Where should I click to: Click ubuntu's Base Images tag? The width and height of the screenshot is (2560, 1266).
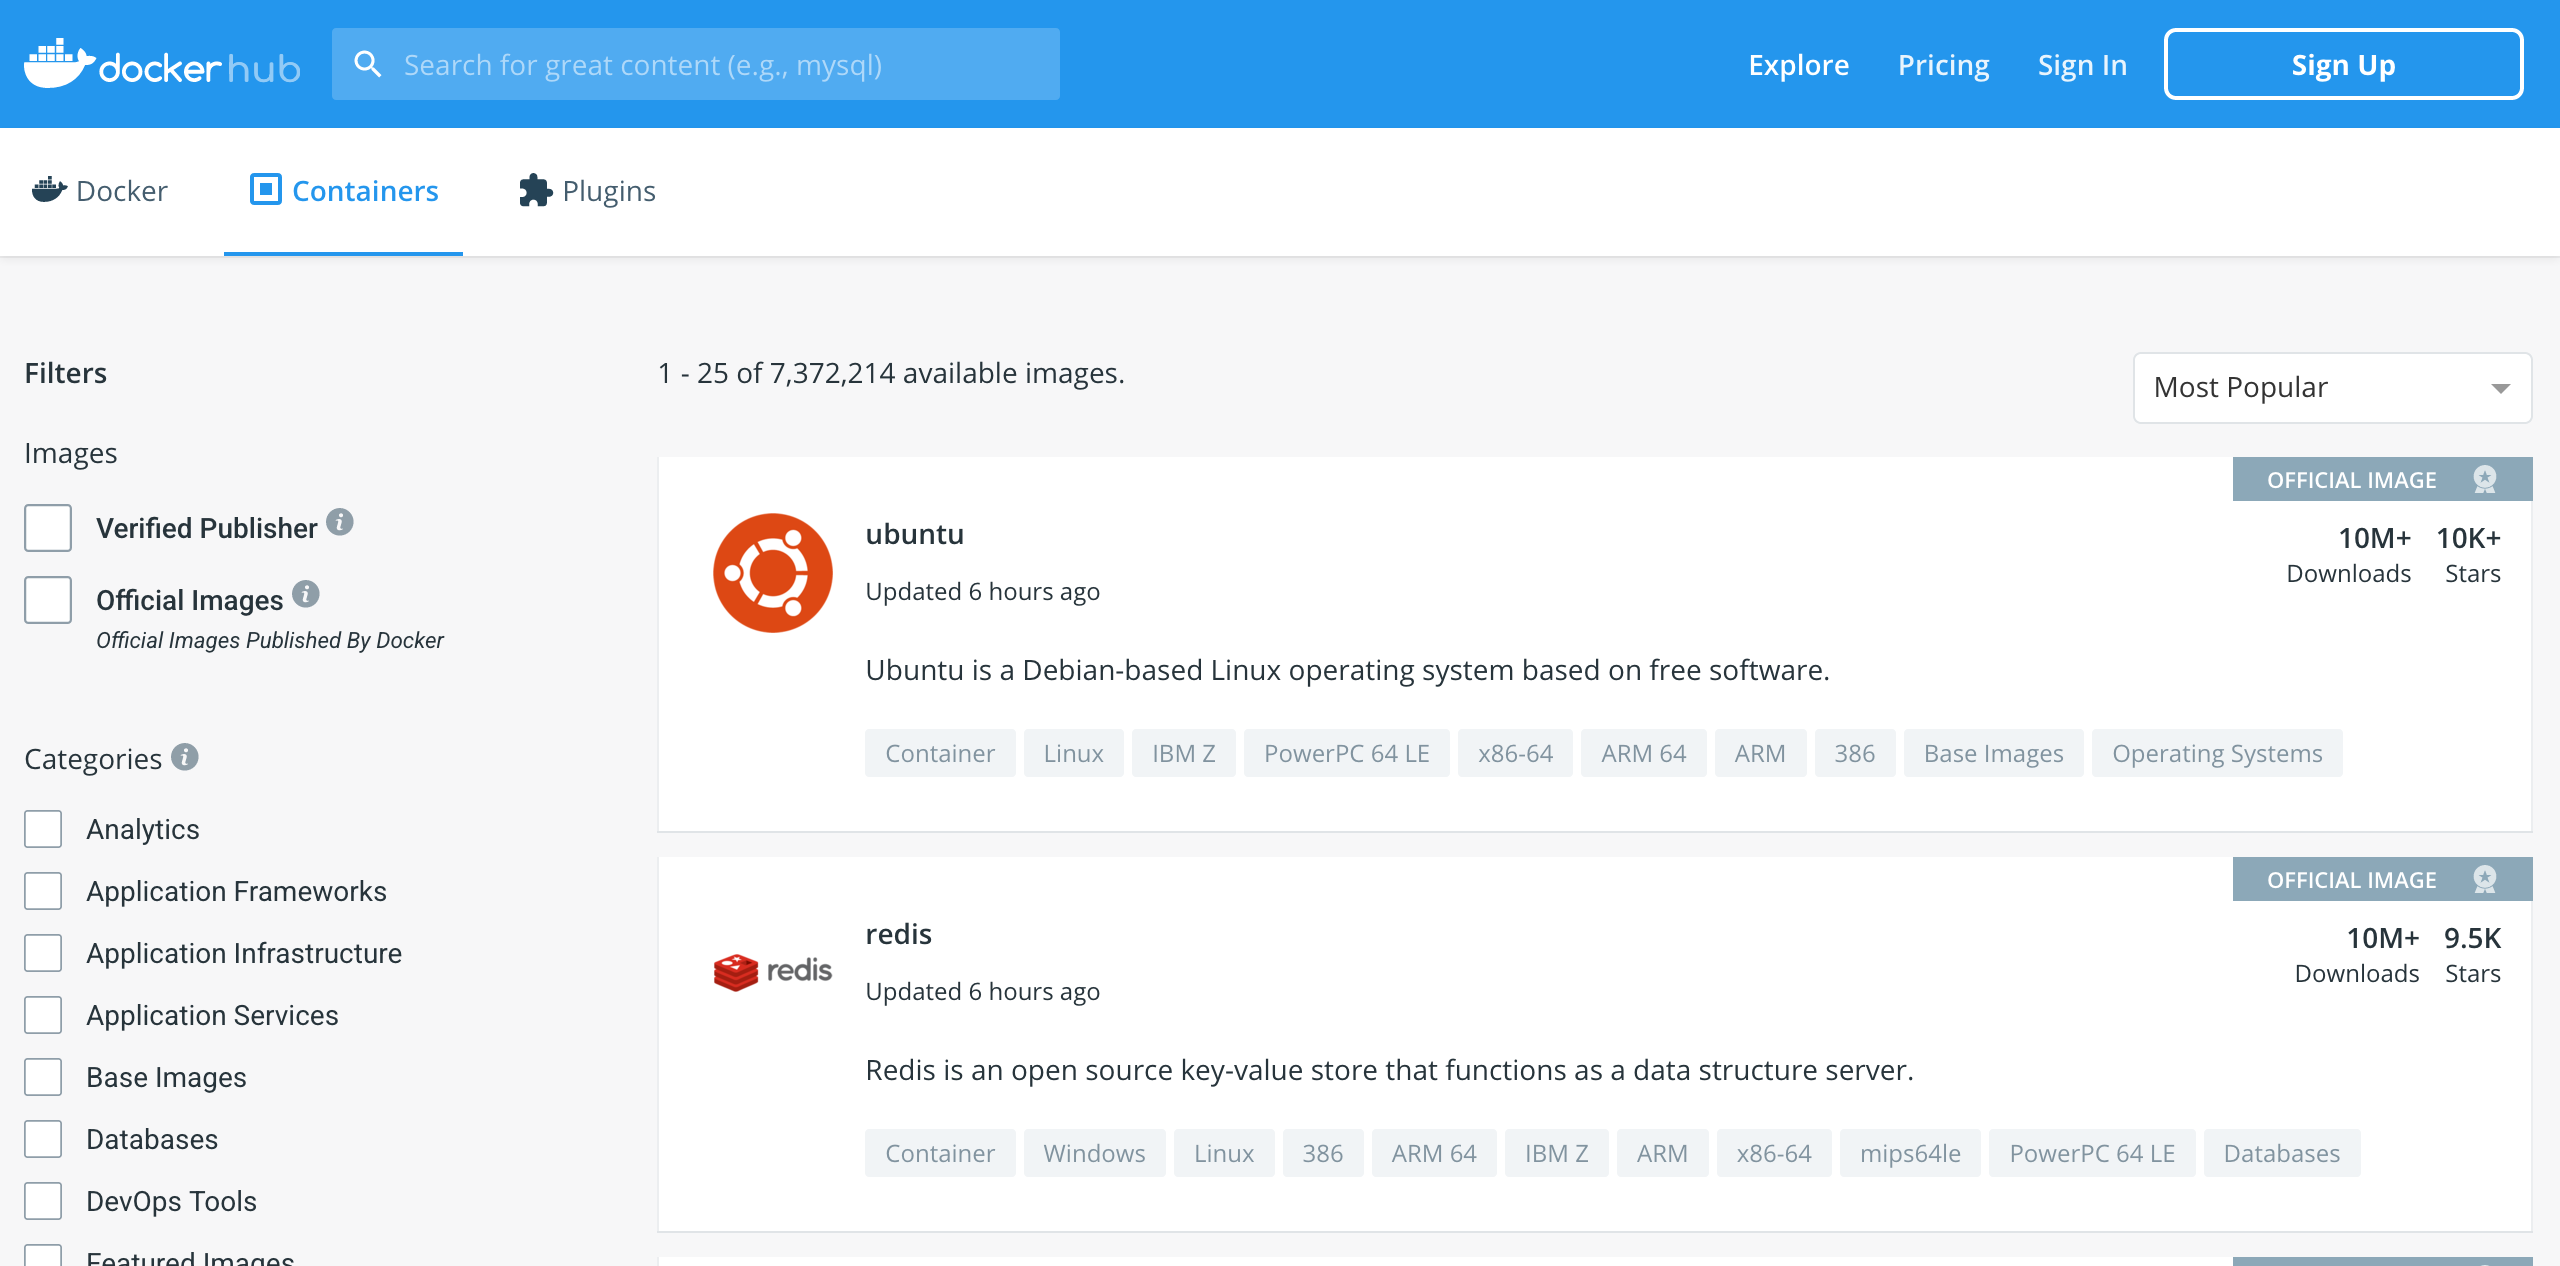pyautogui.click(x=1994, y=753)
